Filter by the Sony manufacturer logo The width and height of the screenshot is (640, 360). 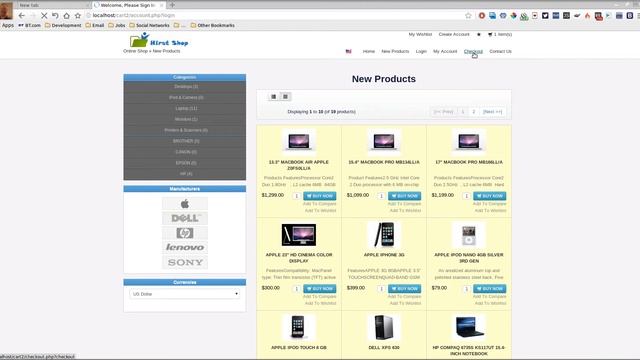tap(185, 262)
